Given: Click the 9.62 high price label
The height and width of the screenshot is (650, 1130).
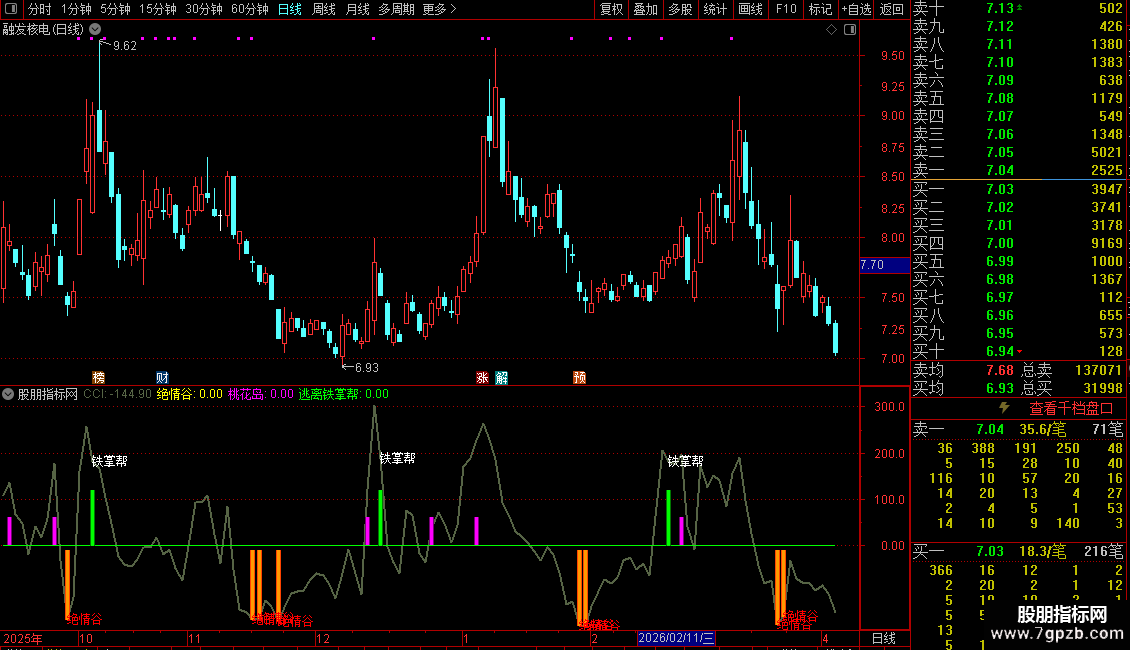Looking at the screenshot, I should pos(125,46).
